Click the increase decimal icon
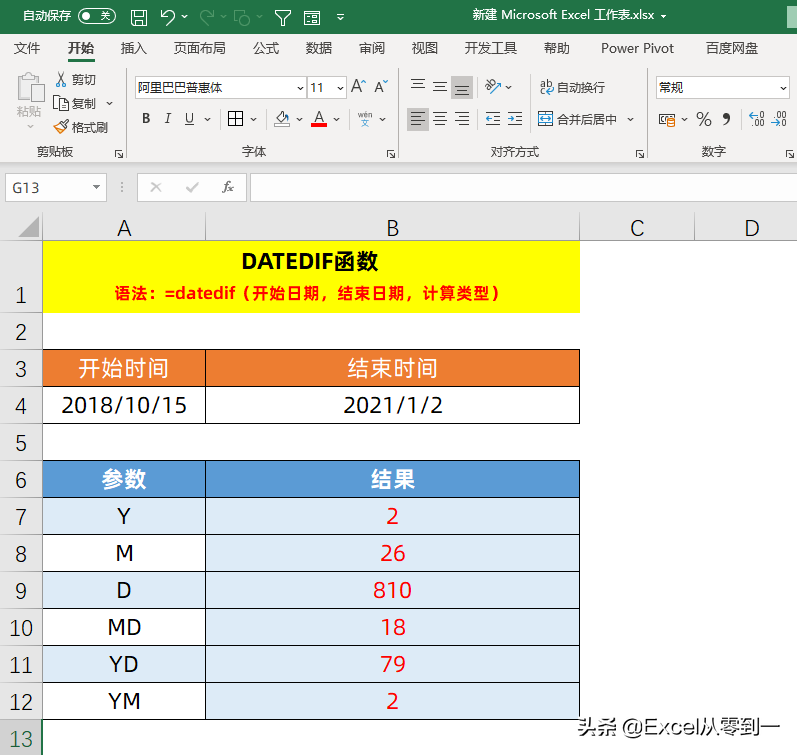 click(756, 119)
